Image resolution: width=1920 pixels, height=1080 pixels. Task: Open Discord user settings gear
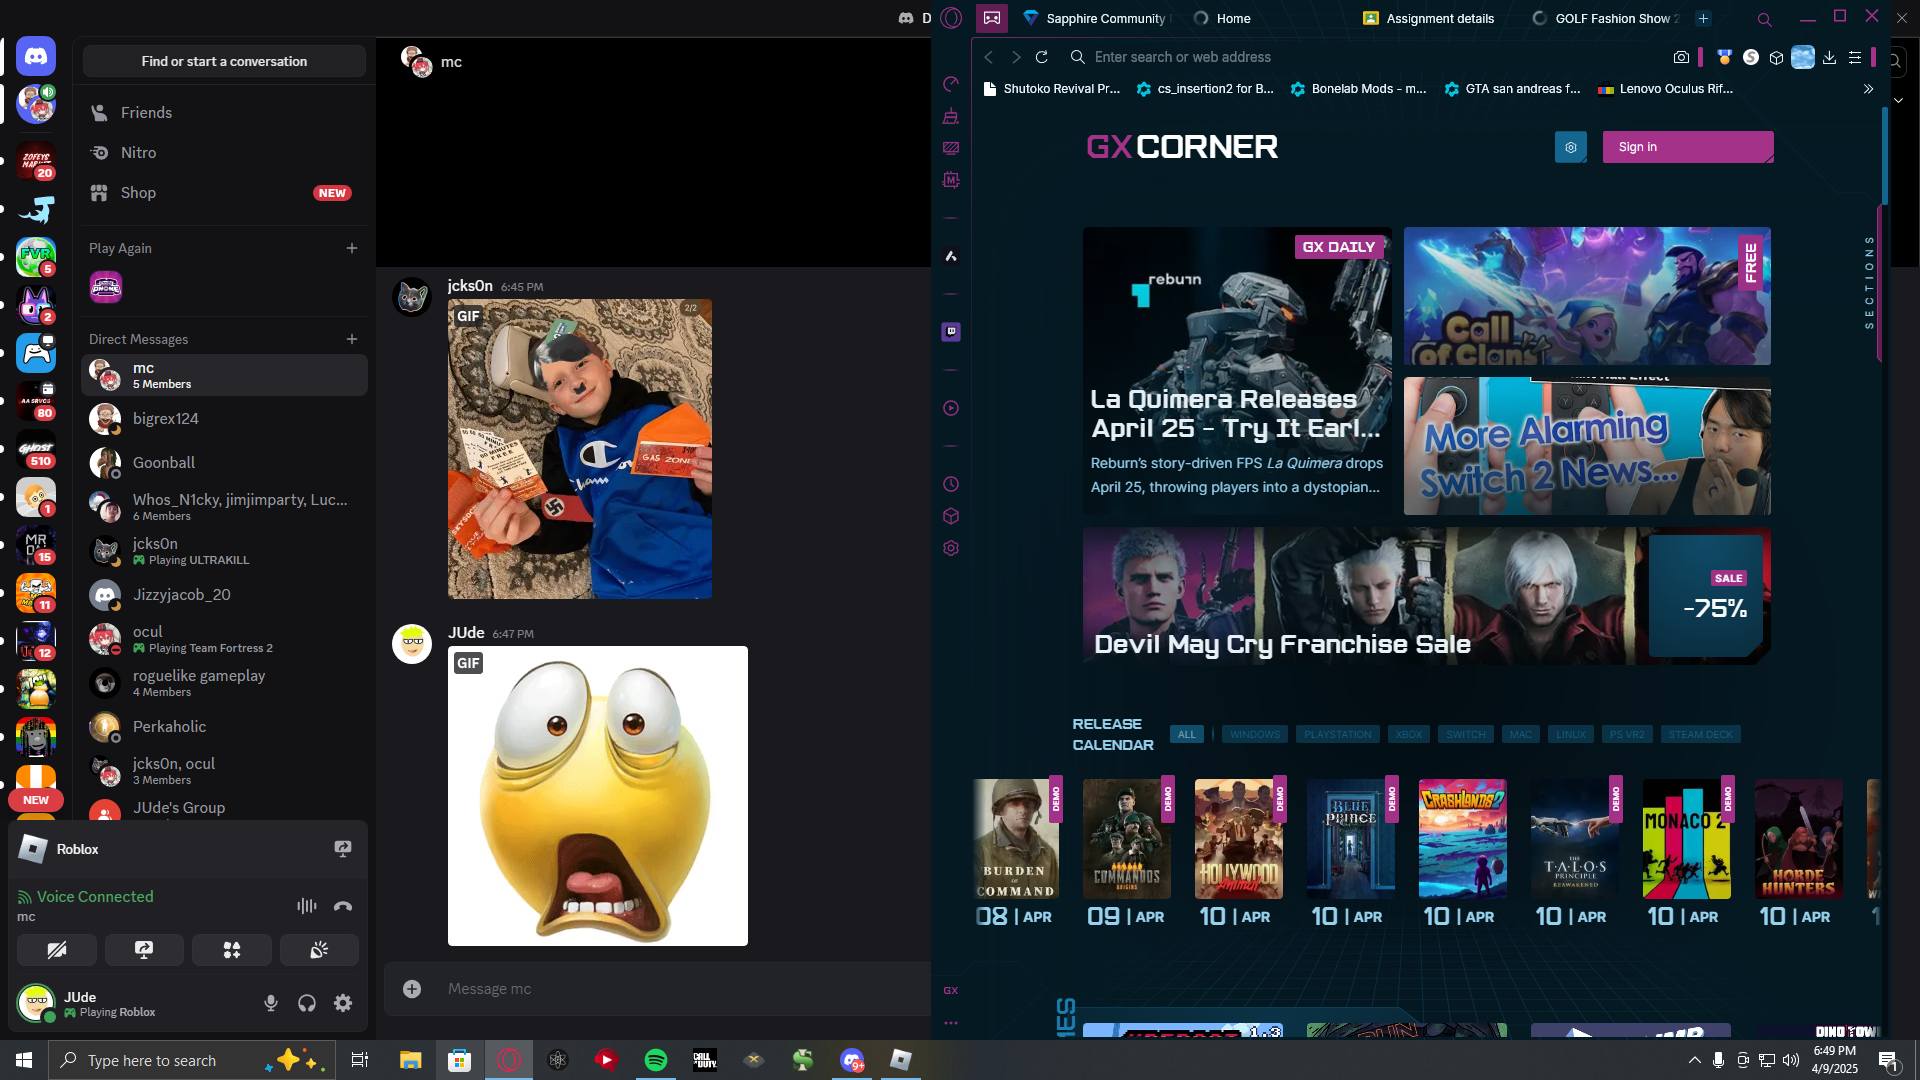pos(343,1003)
